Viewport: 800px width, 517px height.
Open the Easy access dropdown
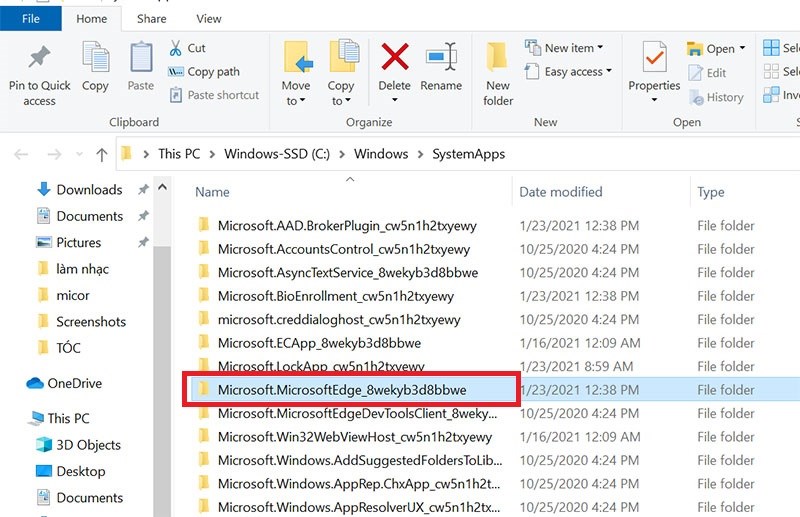tap(568, 72)
